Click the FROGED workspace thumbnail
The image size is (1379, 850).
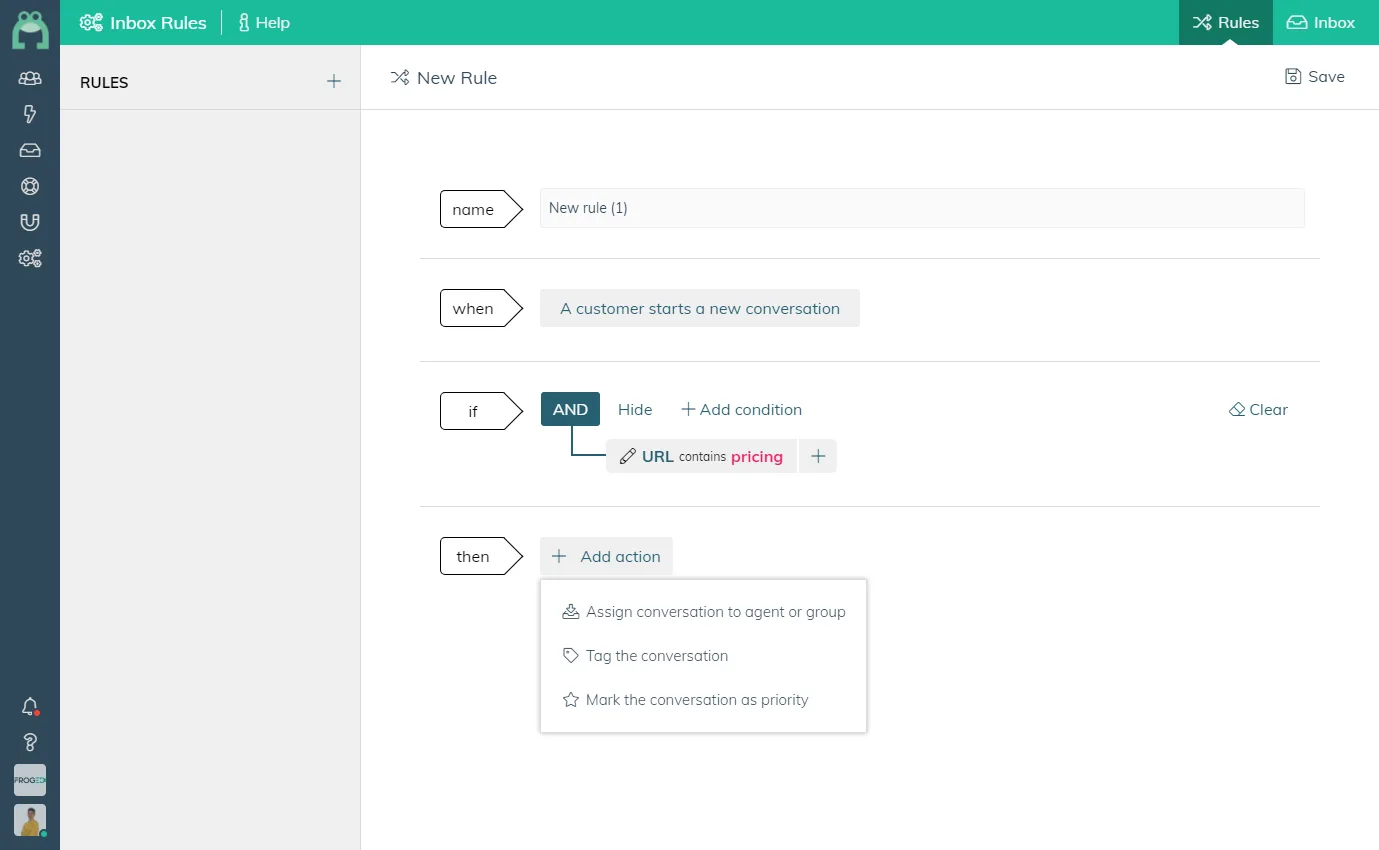(x=30, y=780)
